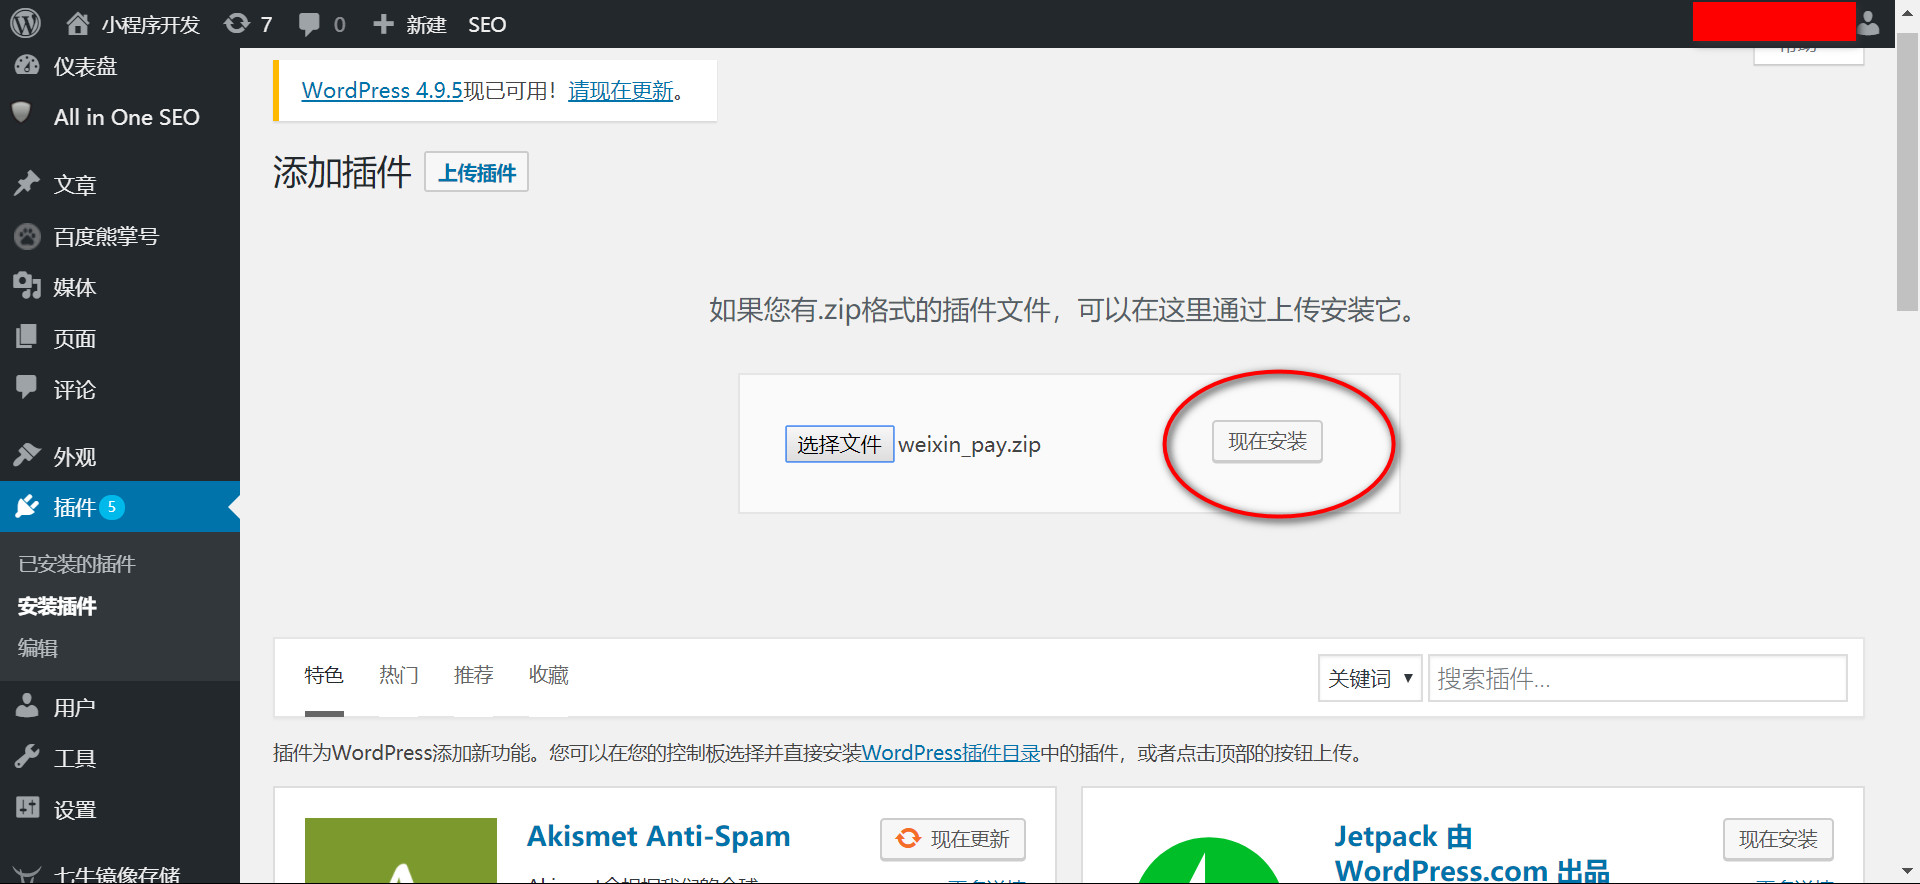Click the upload box 现在安装 button
Screen dimensions: 1920x884
[1267, 441]
